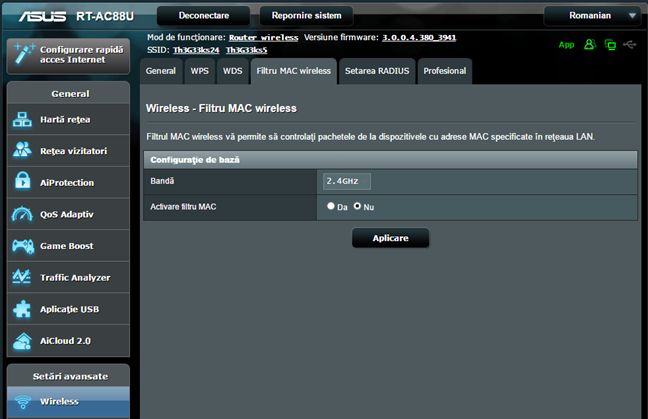Click the quick Internet setup wand icon
The image size is (648, 419).
point(24,54)
